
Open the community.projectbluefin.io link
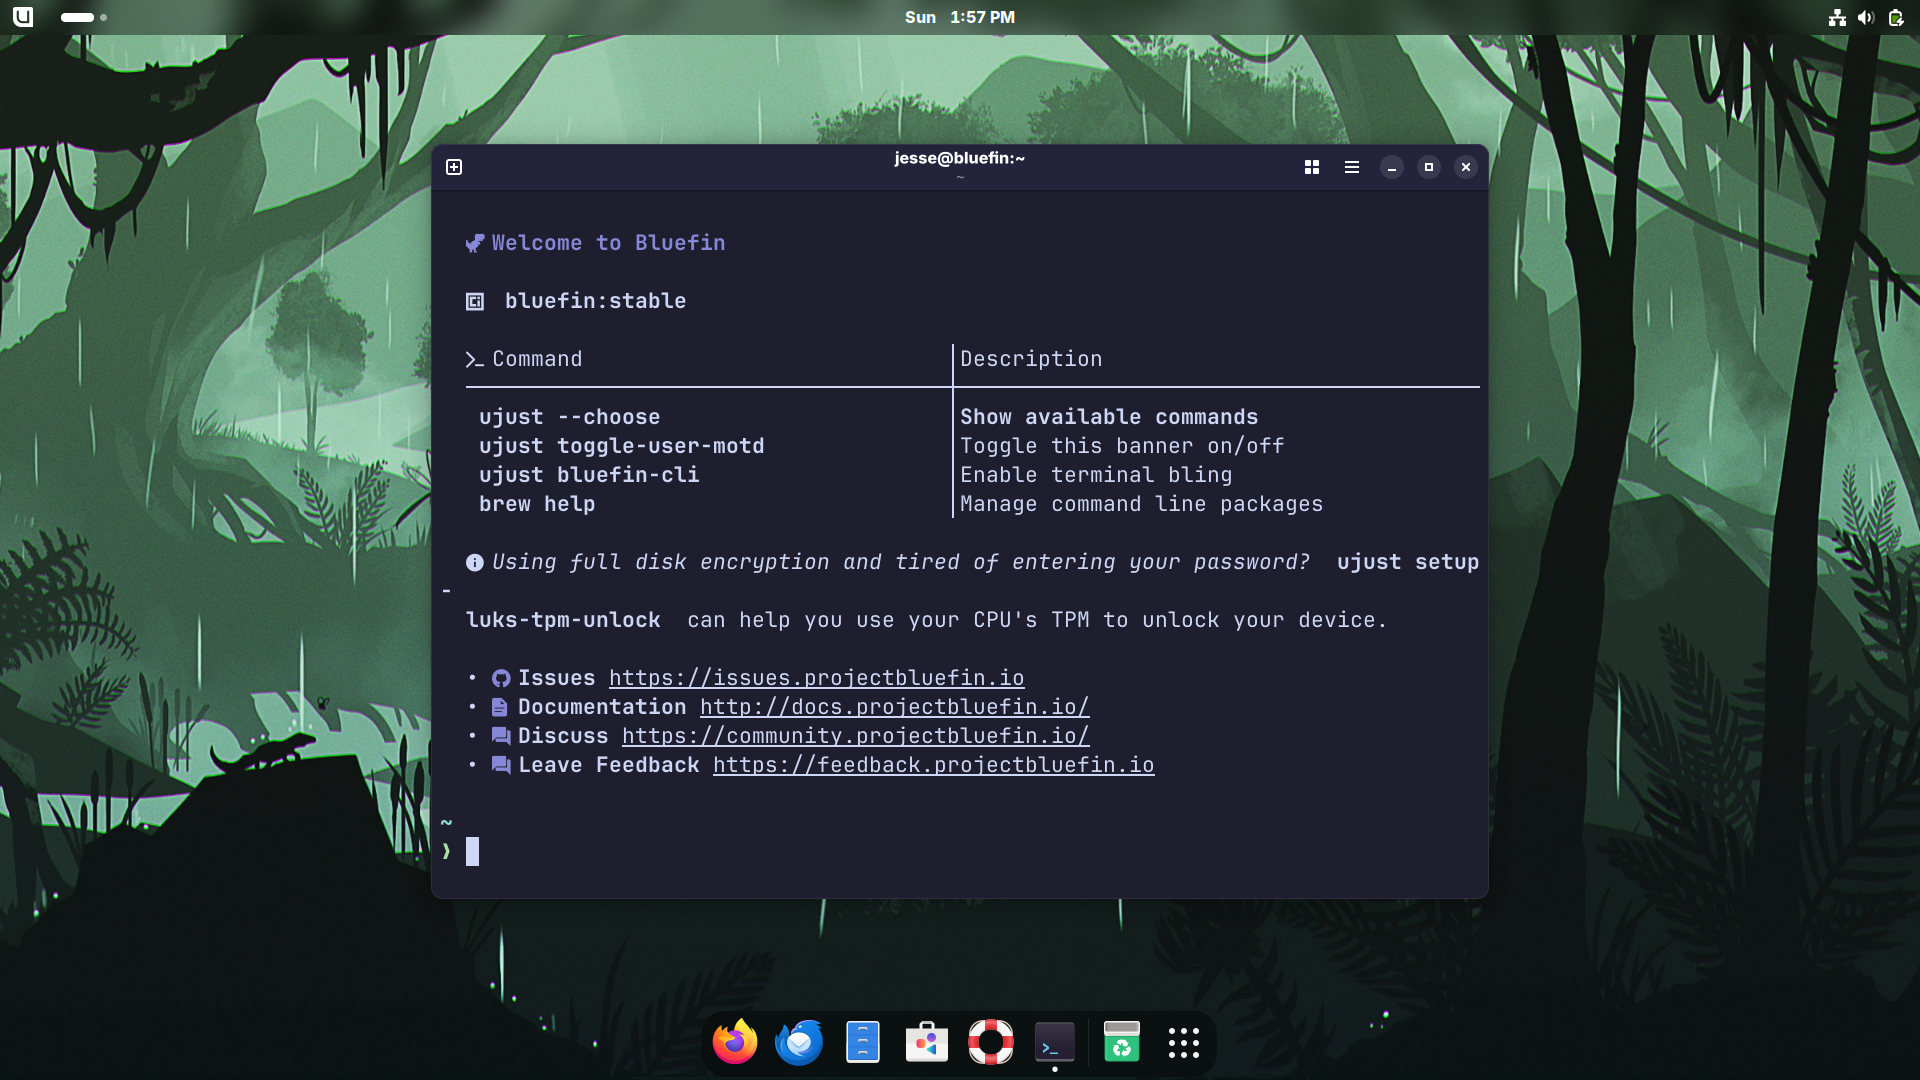coord(856,736)
